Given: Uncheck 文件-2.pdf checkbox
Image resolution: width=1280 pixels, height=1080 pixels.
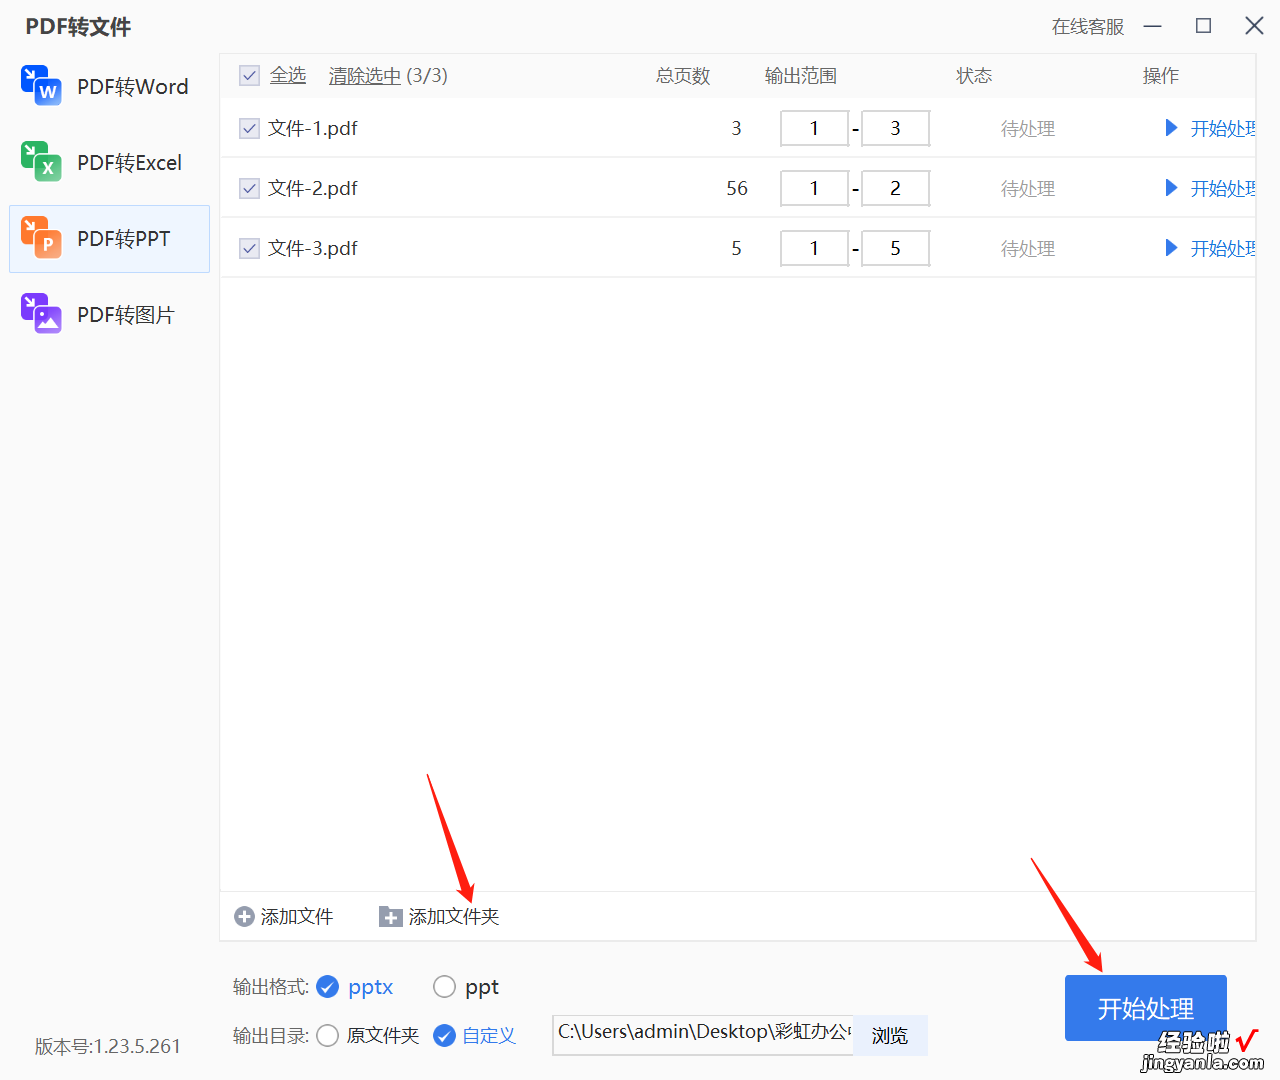Looking at the screenshot, I should (250, 188).
